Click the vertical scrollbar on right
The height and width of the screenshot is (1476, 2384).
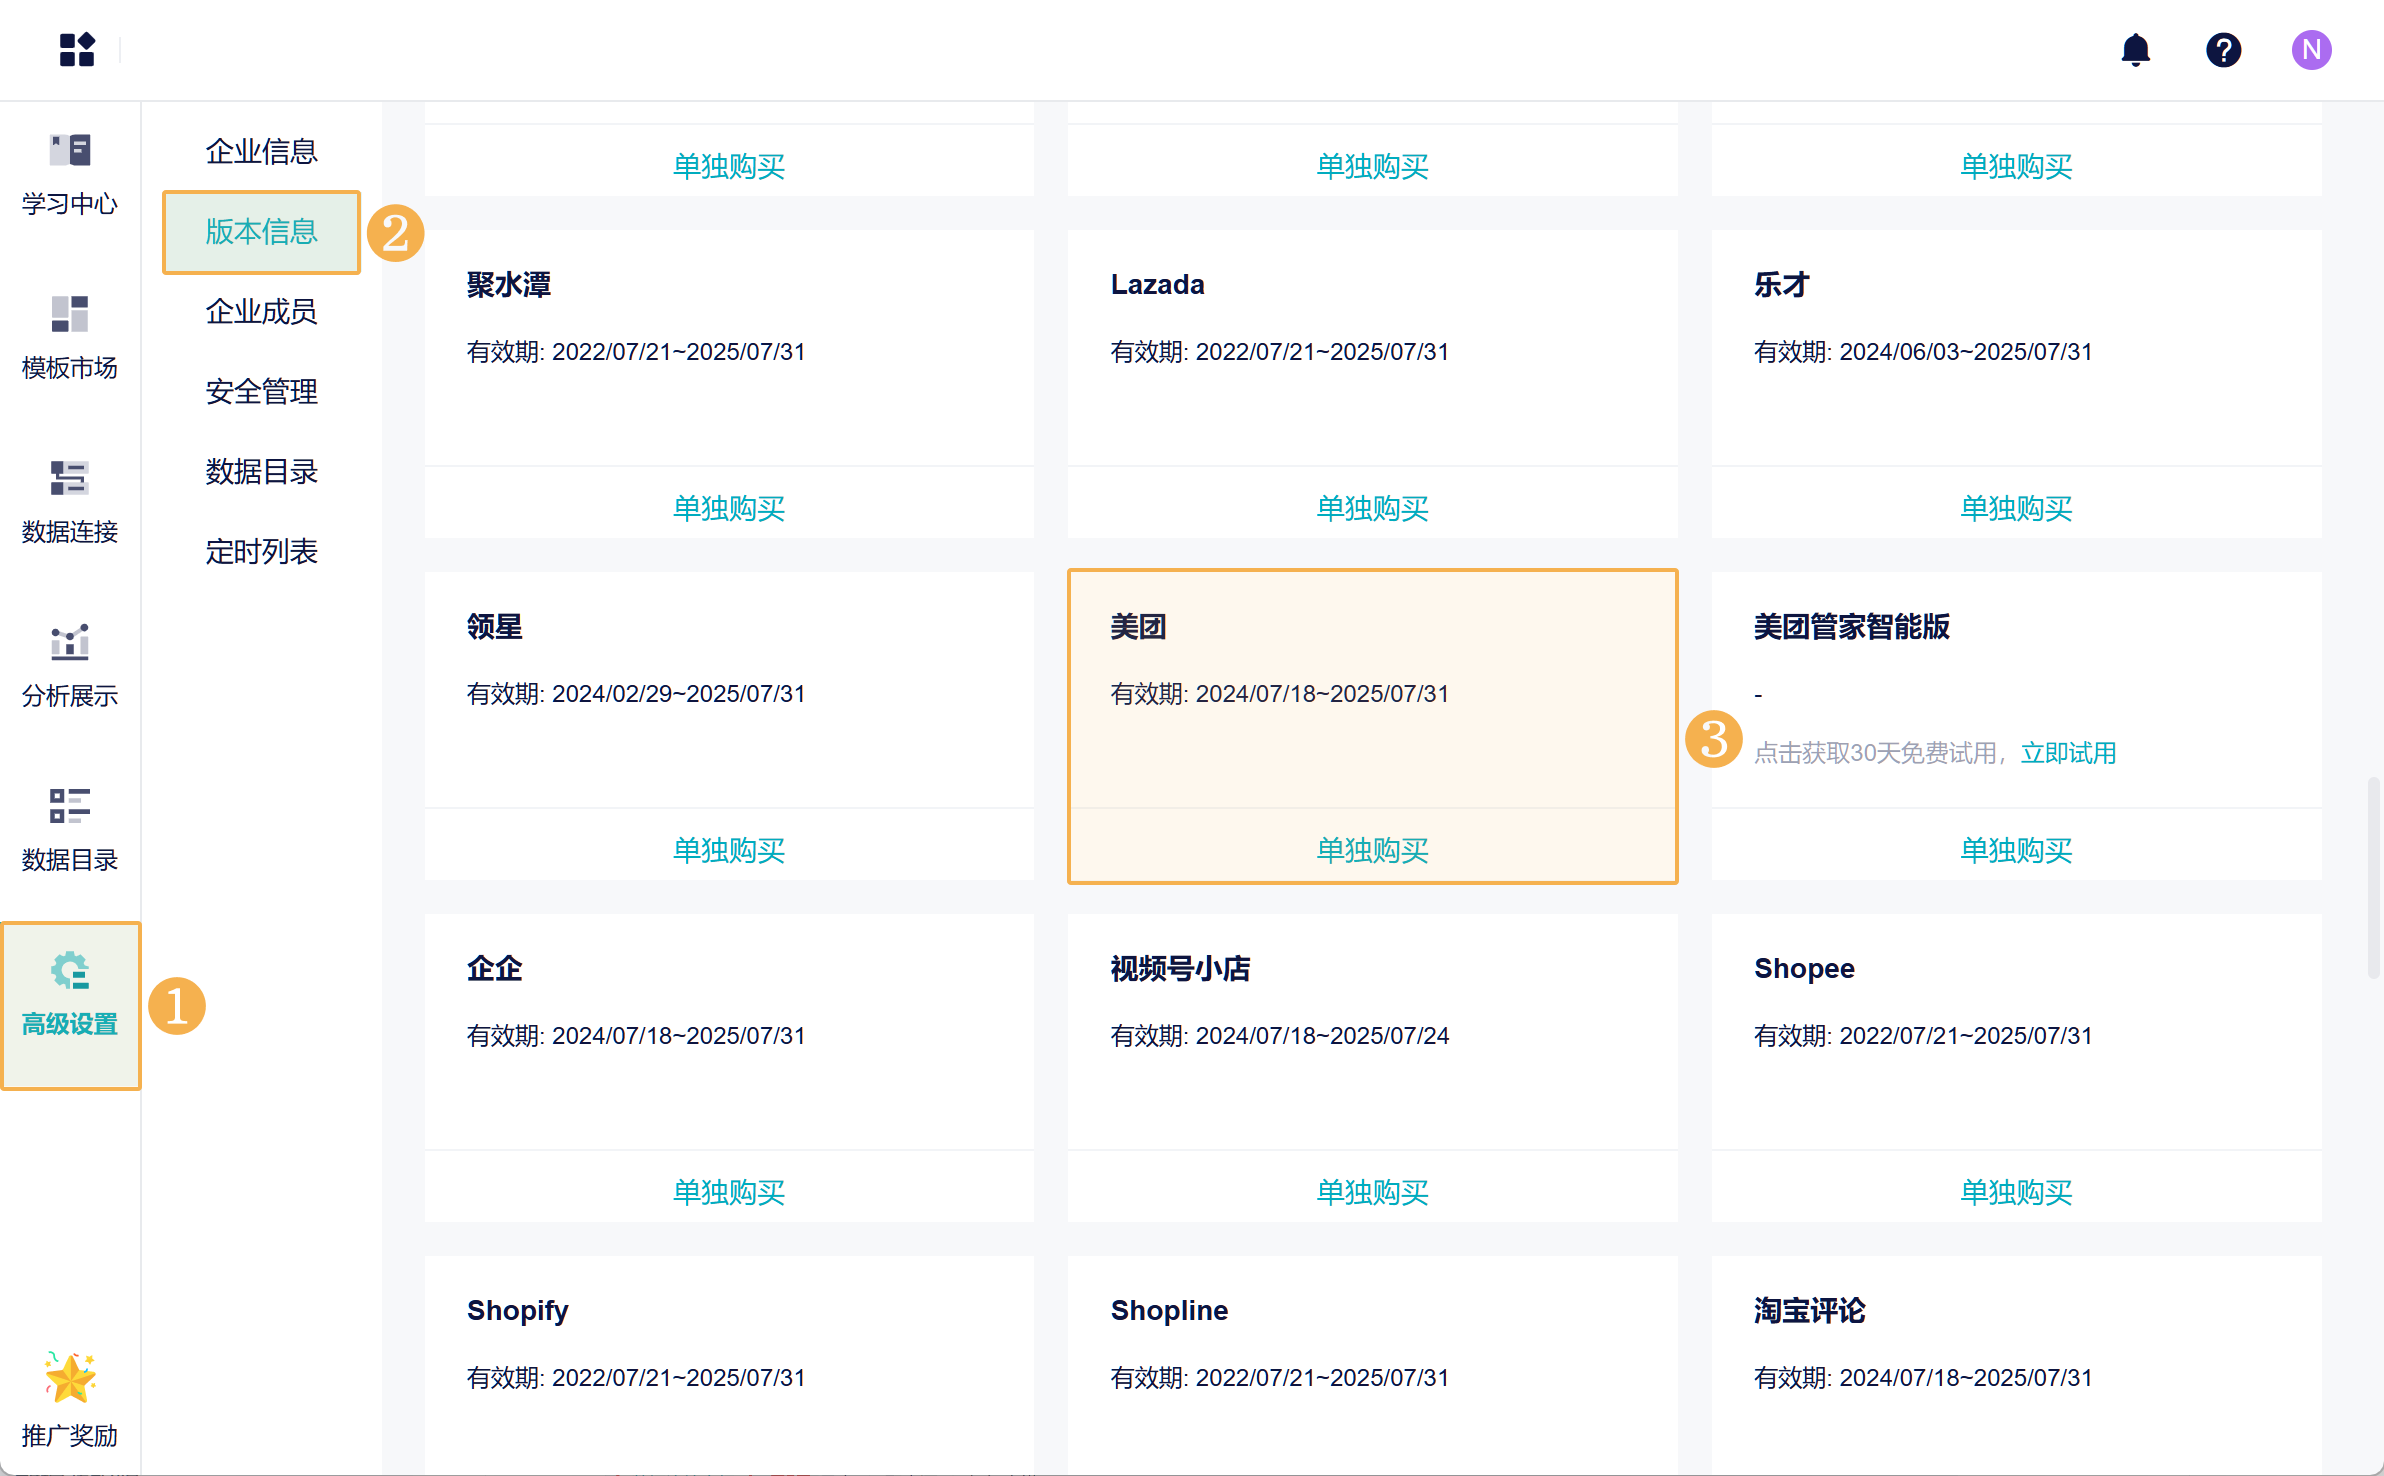coord(2373,876)
